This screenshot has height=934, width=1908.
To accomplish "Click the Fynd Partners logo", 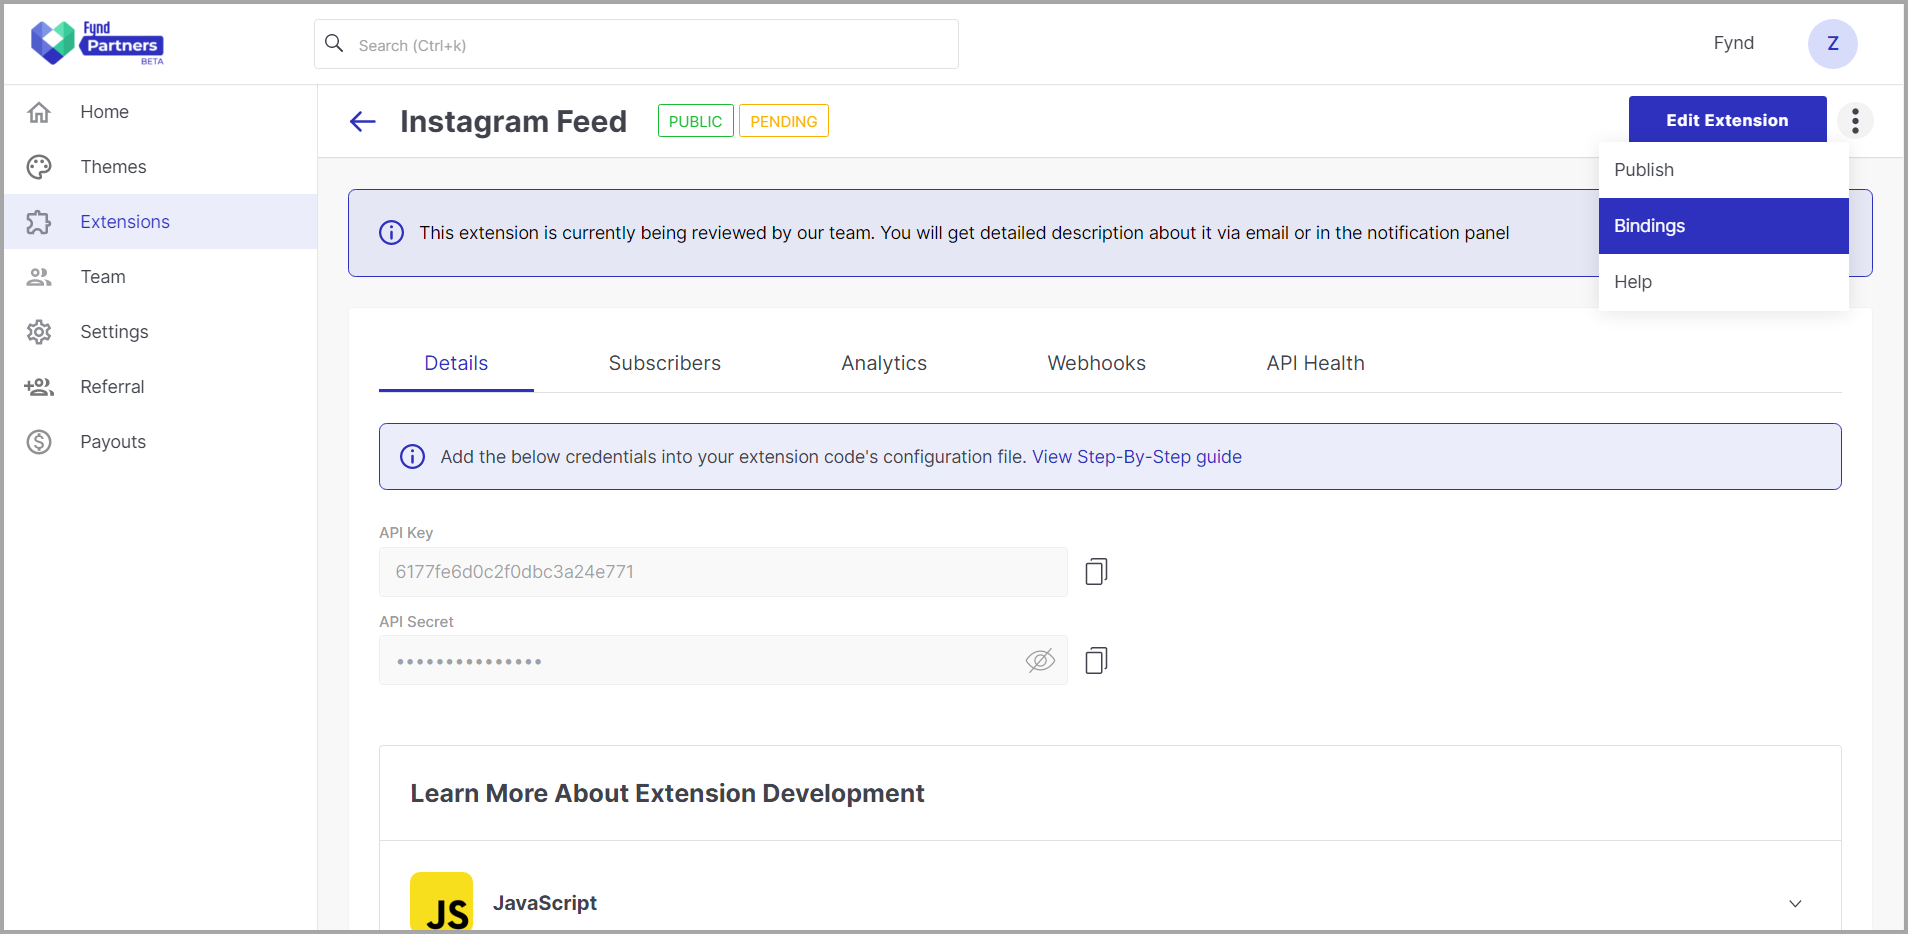I will point(97,43).
